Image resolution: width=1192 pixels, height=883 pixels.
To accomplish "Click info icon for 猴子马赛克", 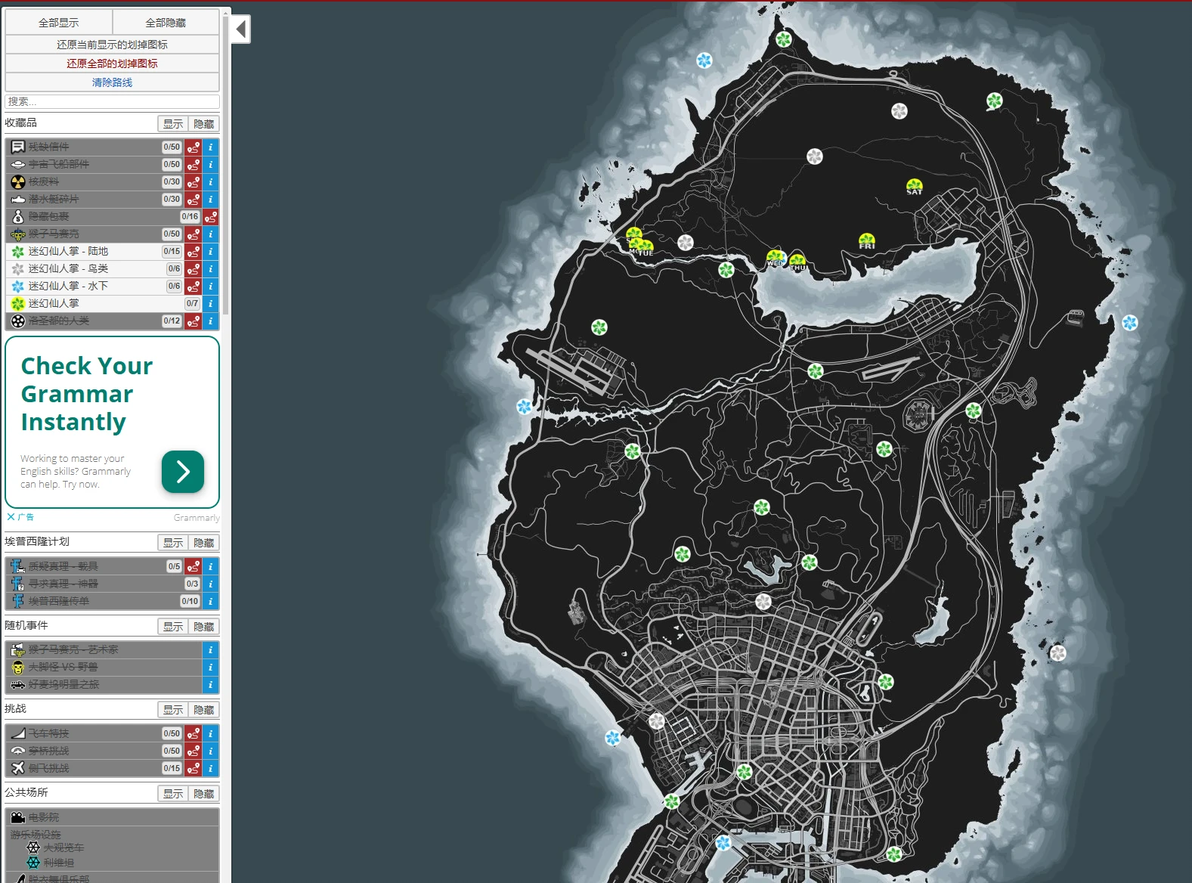I will (211, 234).
